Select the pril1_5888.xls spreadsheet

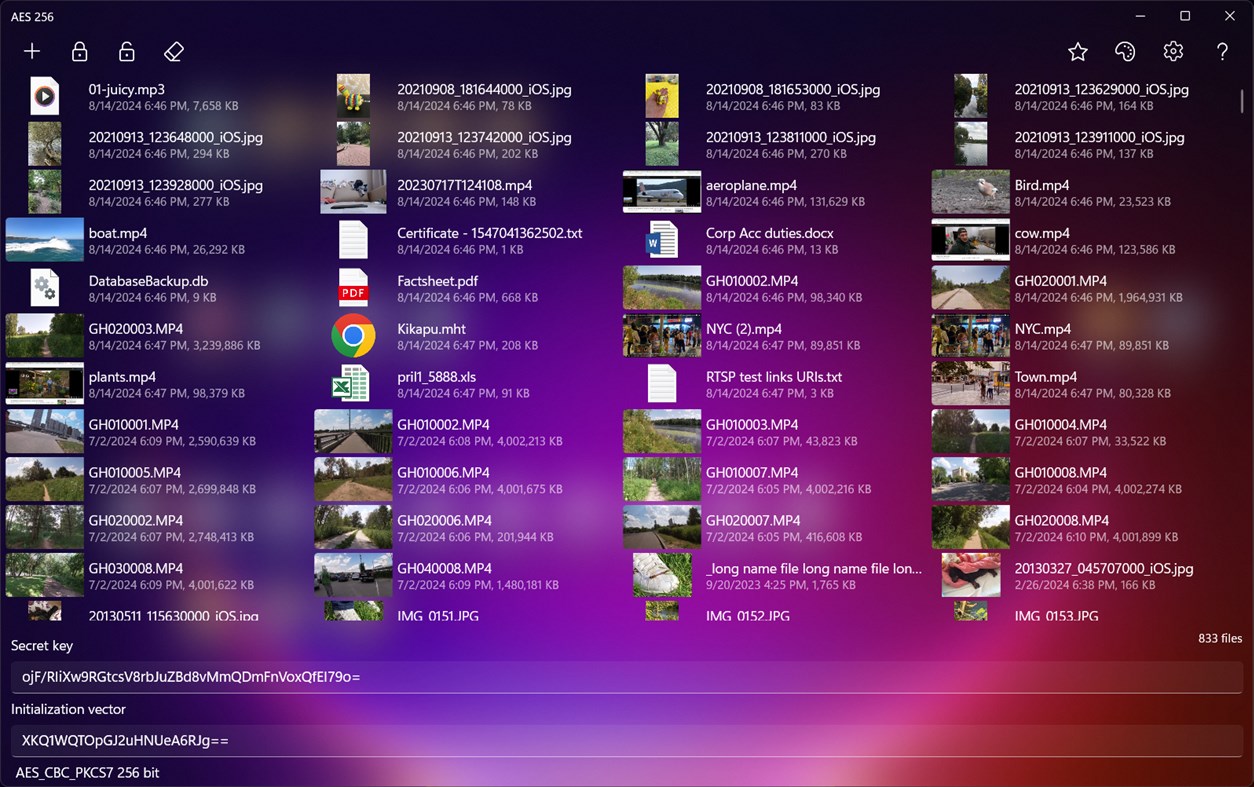click(x=353, y=384)
